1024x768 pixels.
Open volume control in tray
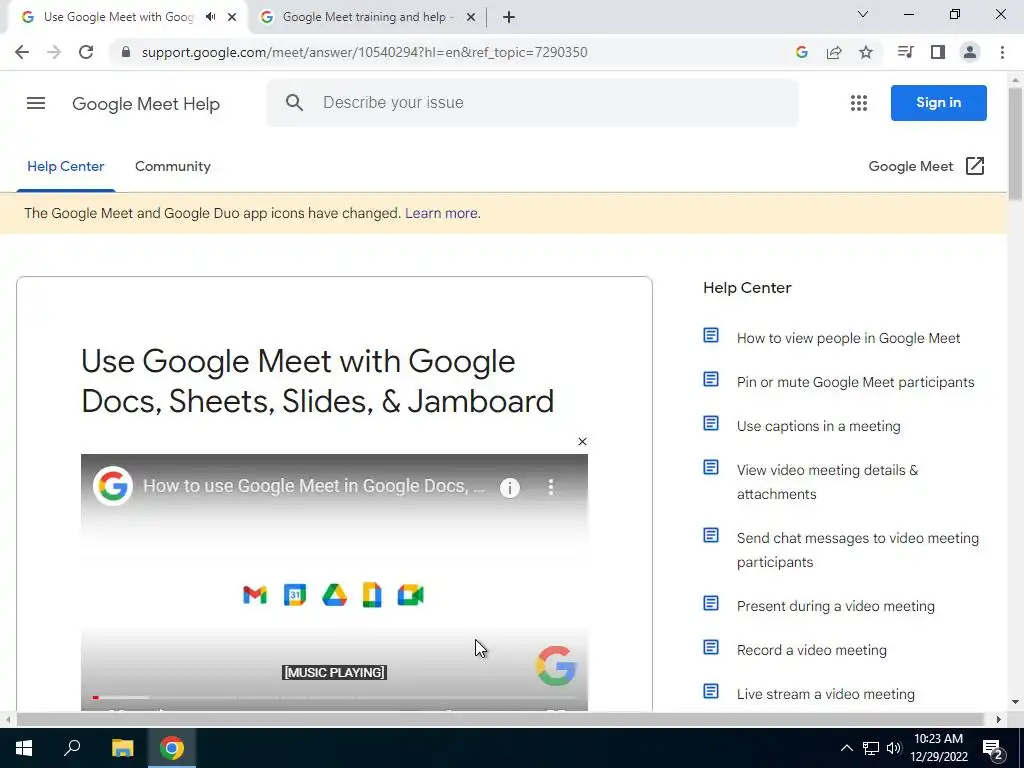tap(894, 748)
